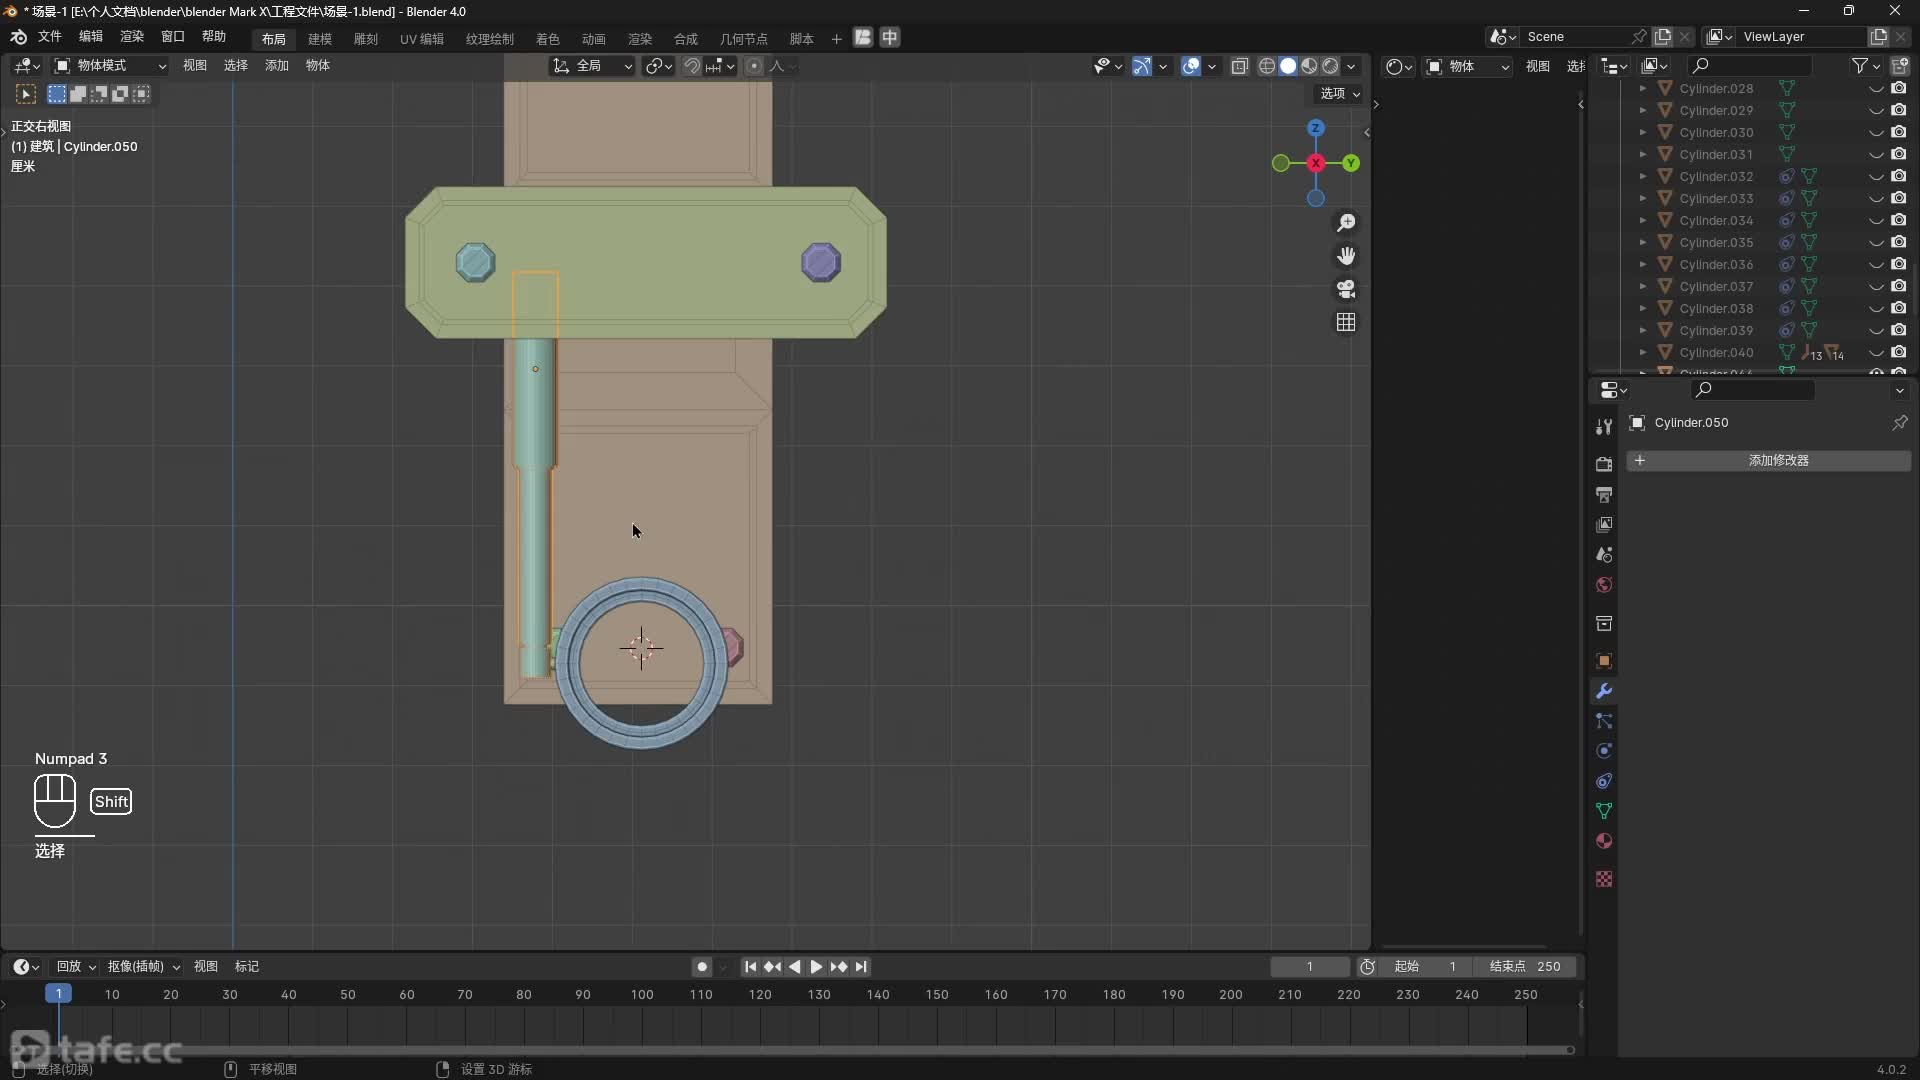Switch to material preview shading
1920x1080 pixels.
pyautogui.click(x=1309, y=66)
